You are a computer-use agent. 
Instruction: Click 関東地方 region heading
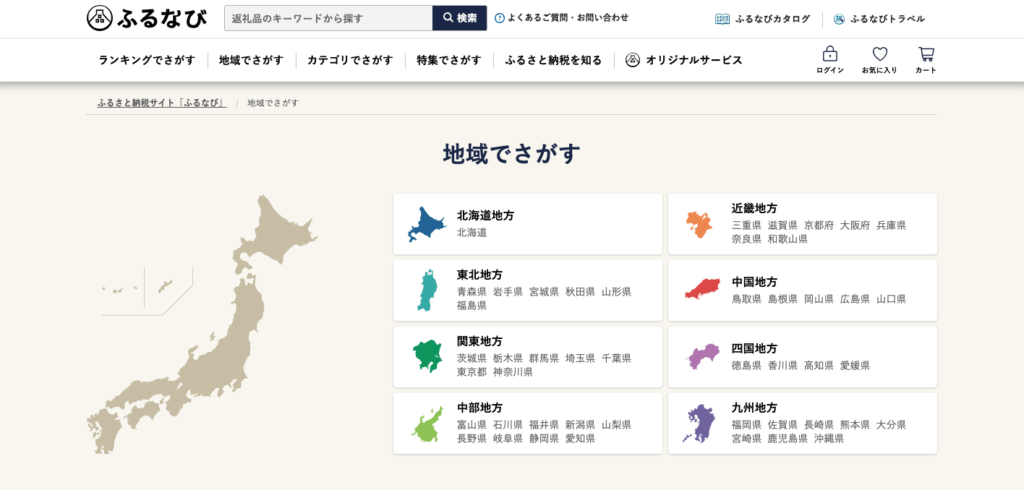click(x=479, y=341)
